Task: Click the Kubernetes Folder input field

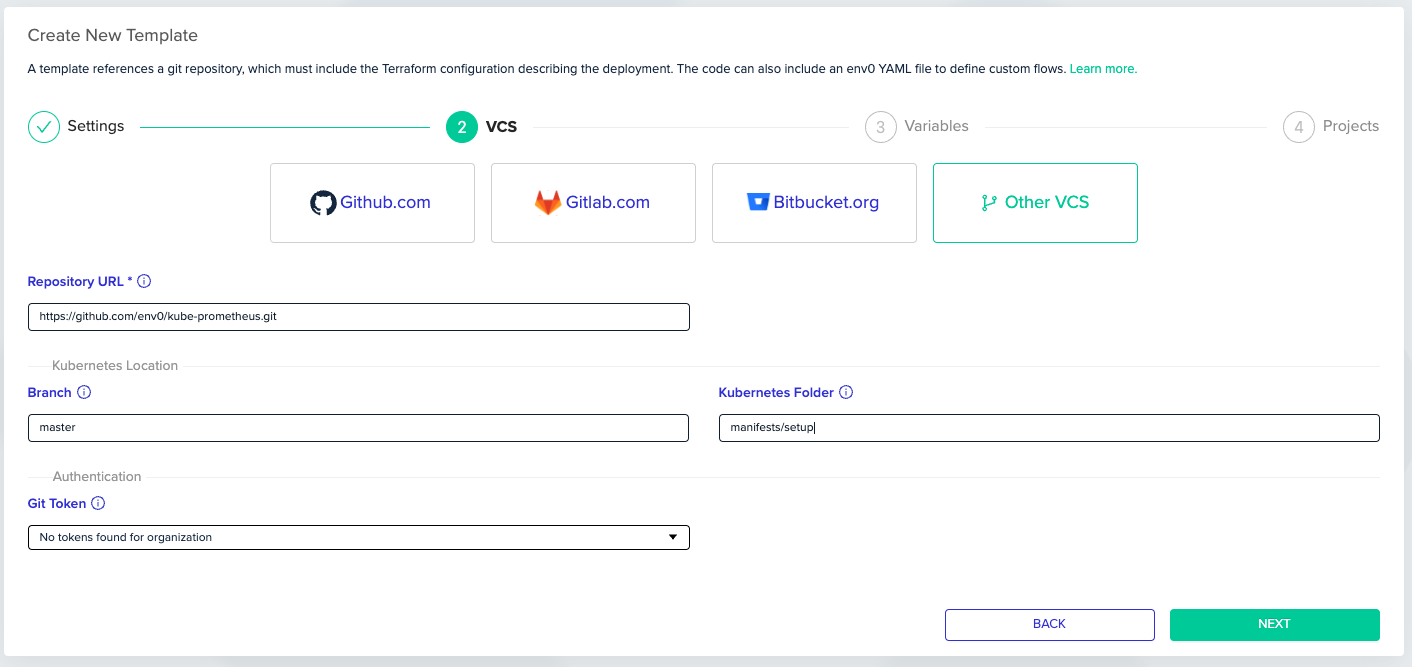Action: point(1049,427)
